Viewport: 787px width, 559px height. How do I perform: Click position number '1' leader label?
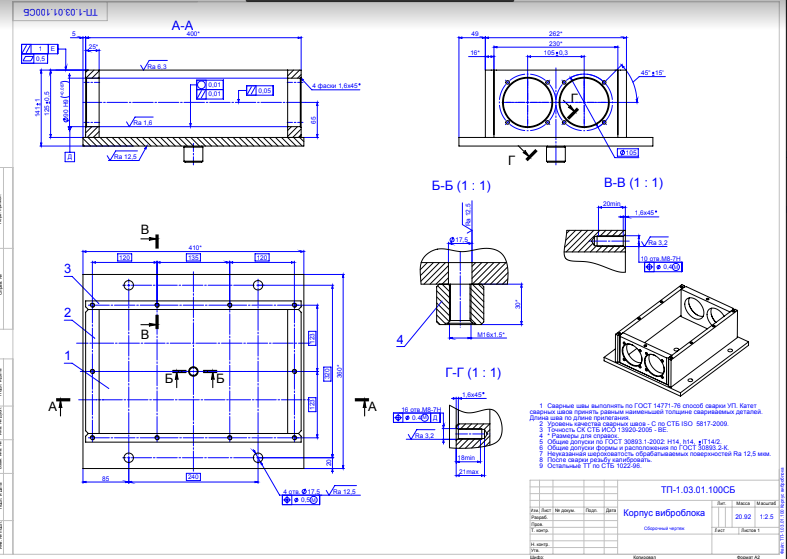[68, 356]
